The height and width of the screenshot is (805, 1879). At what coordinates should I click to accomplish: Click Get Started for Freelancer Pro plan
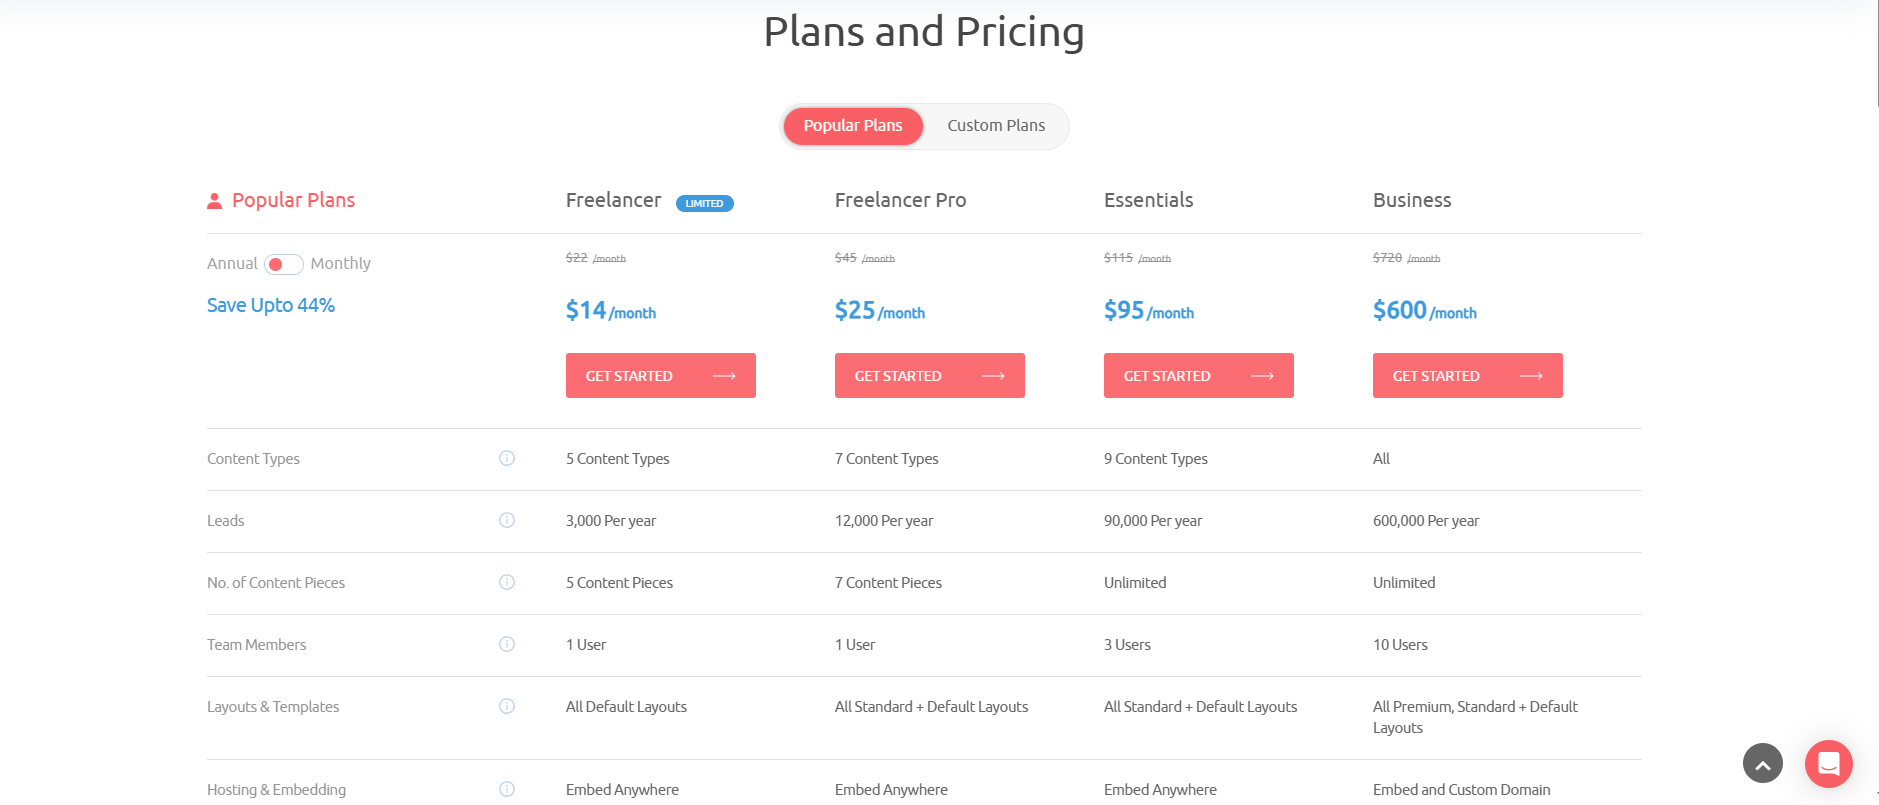(929, 376)
